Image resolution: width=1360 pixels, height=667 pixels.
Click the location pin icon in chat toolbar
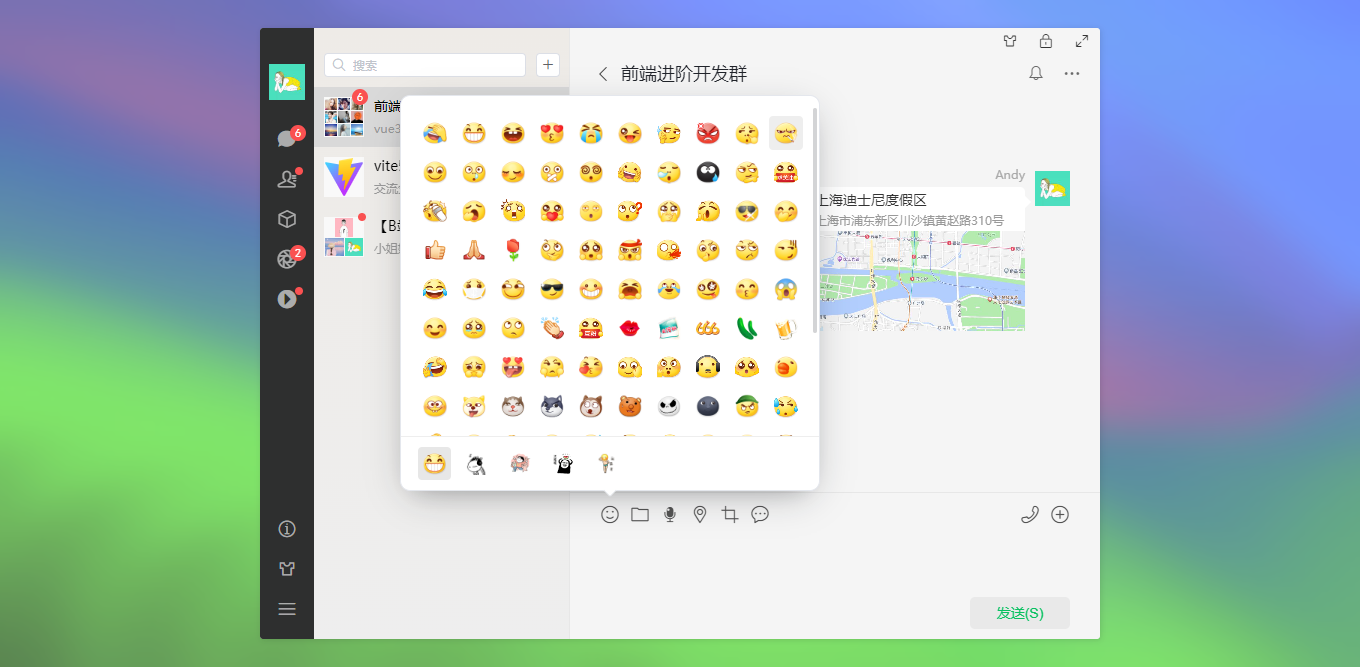click(700, 514)
